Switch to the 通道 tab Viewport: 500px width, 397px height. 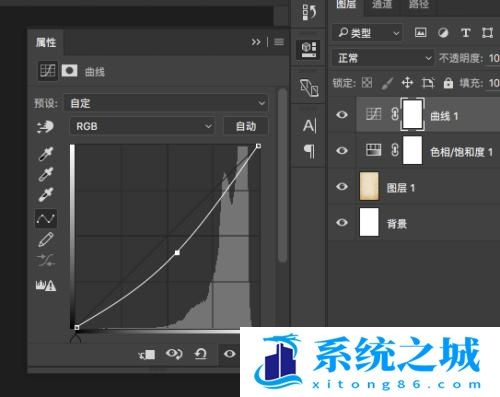382,5
